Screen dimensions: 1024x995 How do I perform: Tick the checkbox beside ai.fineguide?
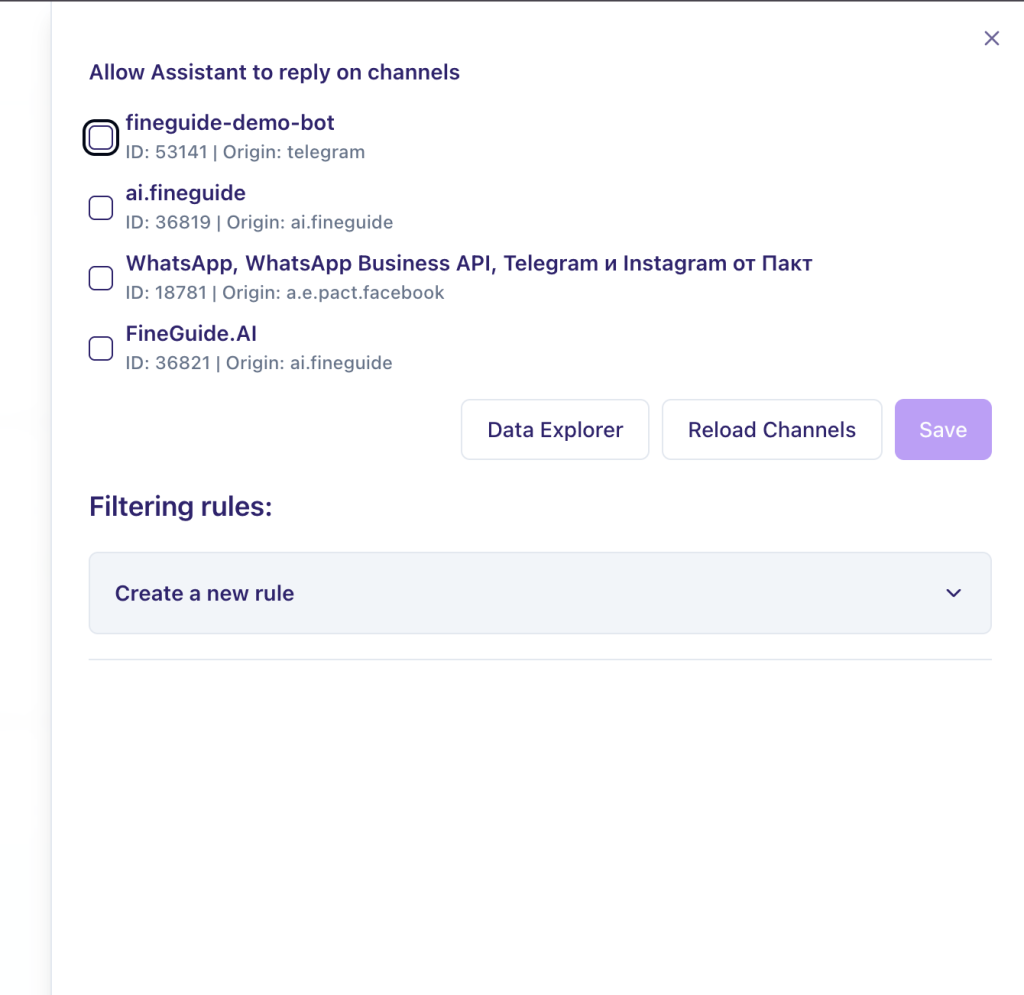click(x=100, y=207)
